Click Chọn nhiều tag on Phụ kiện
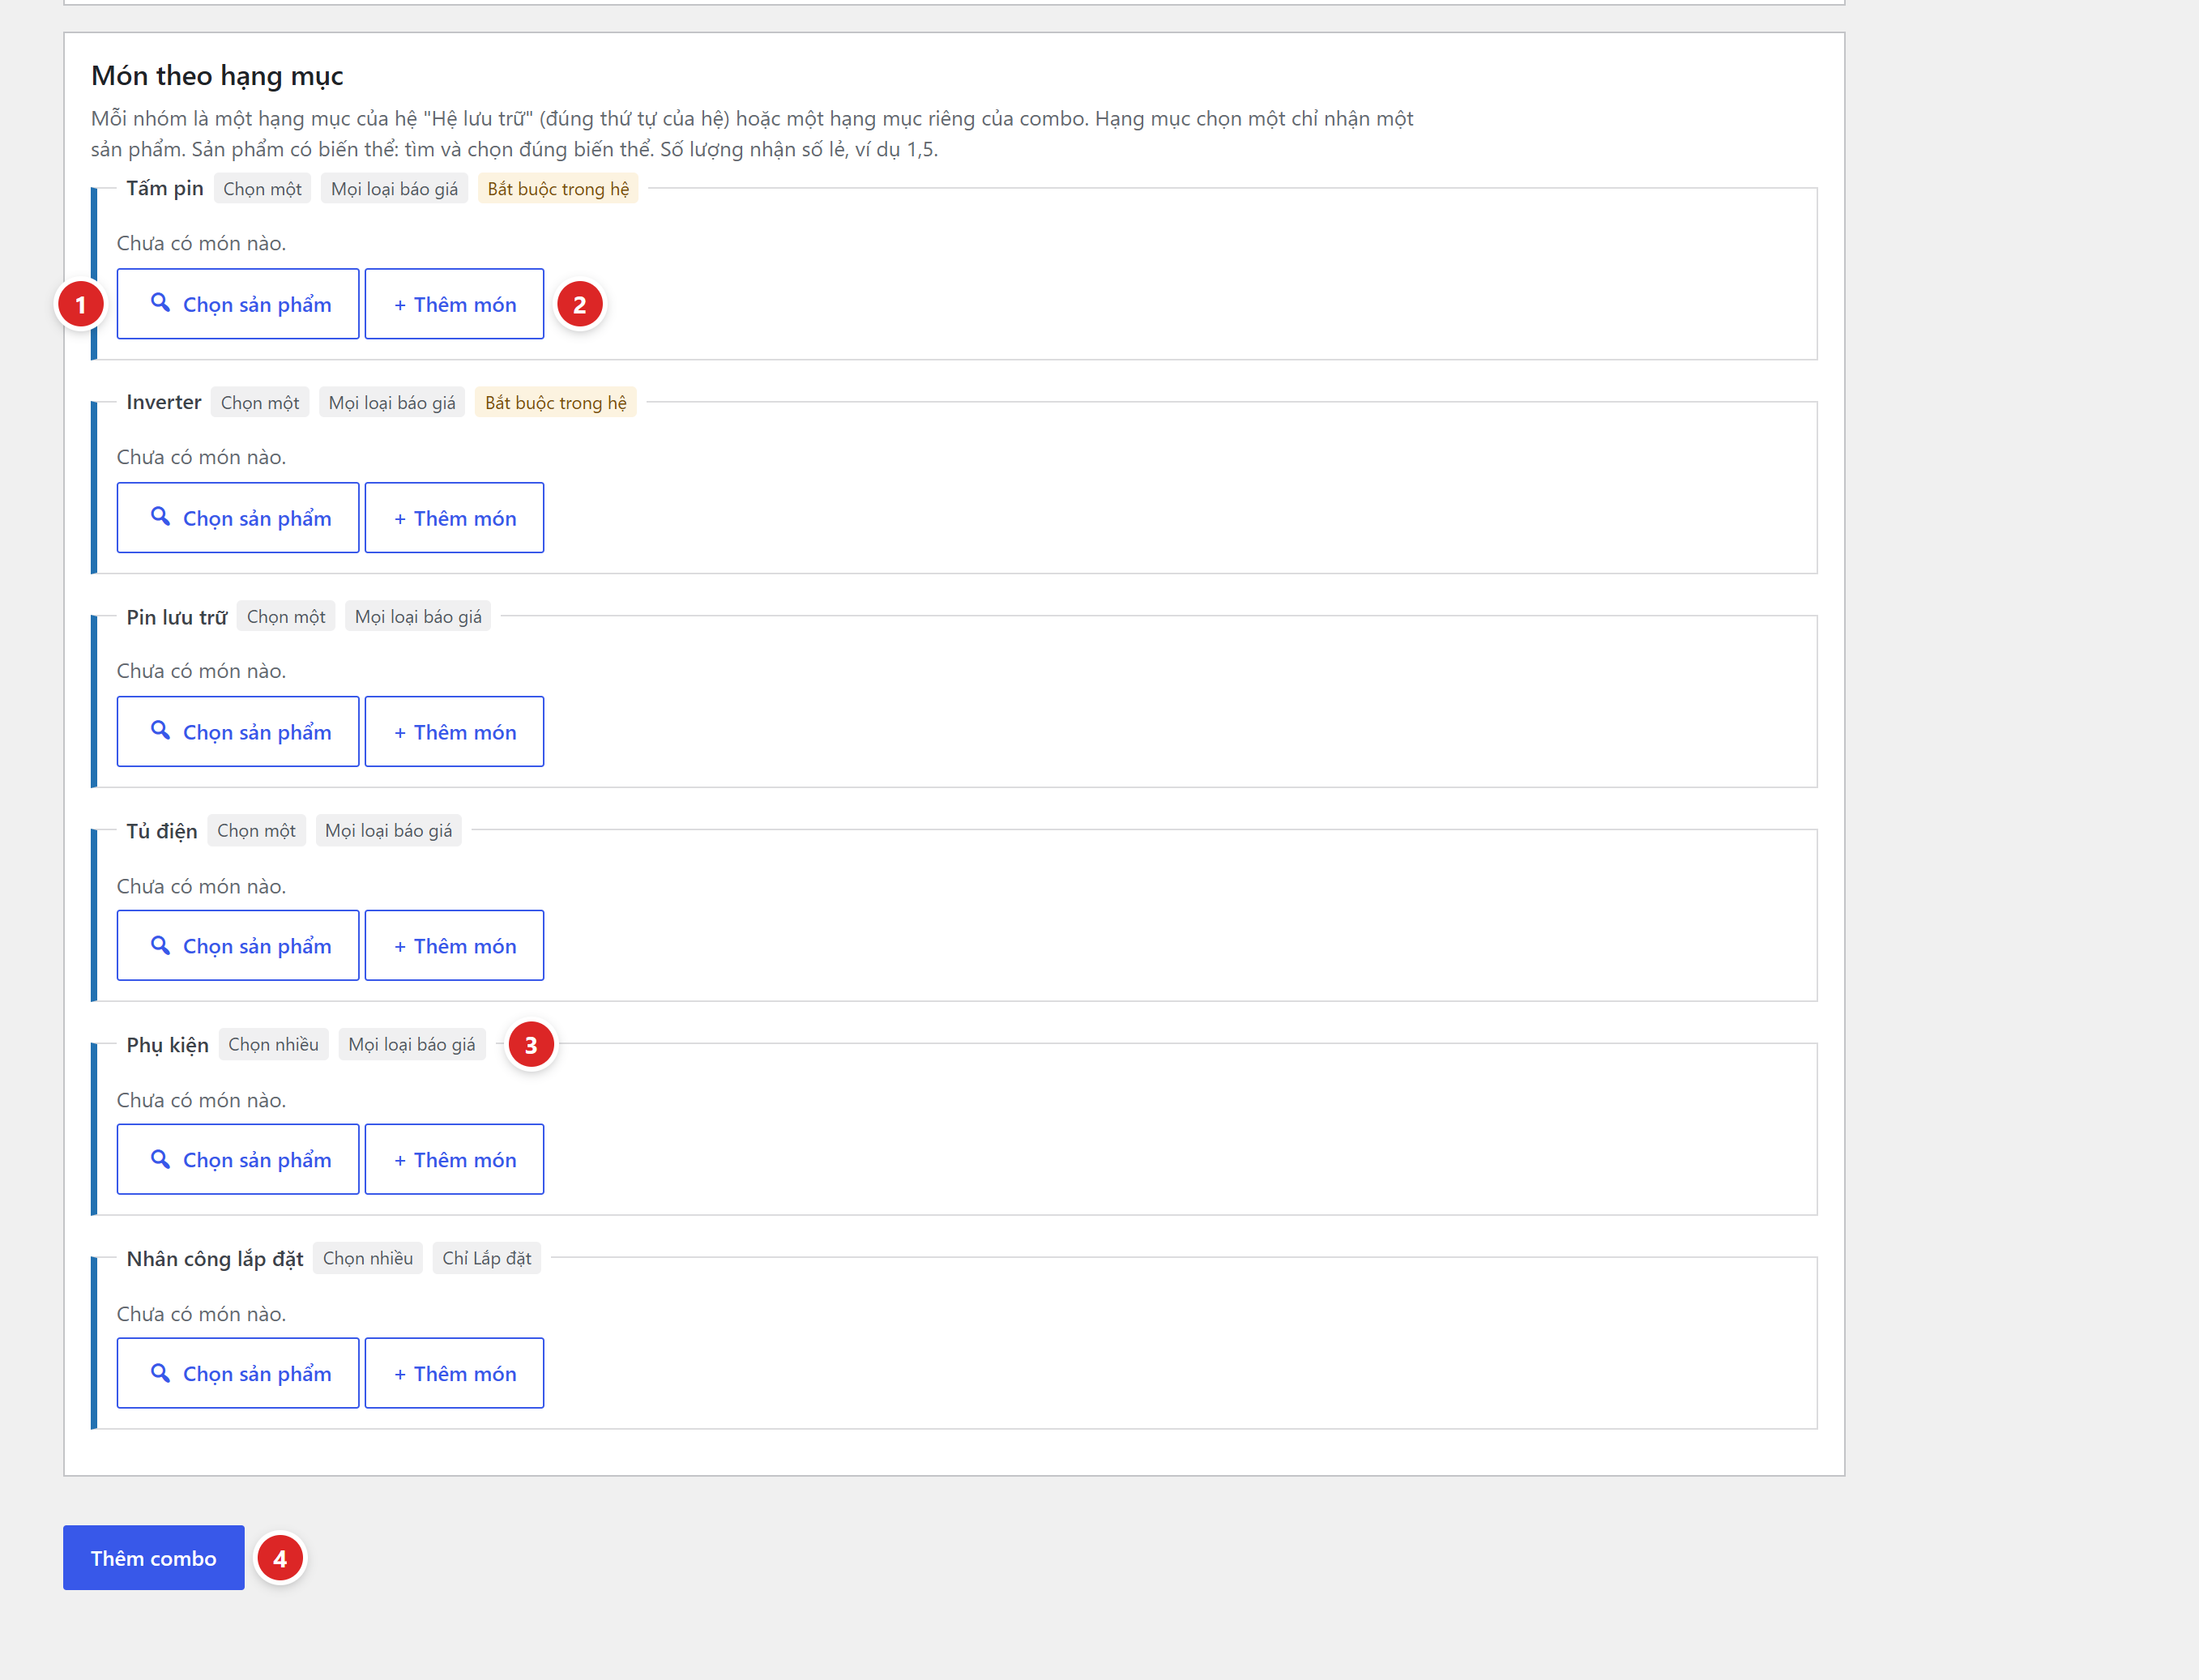 tap(273, 1045)
